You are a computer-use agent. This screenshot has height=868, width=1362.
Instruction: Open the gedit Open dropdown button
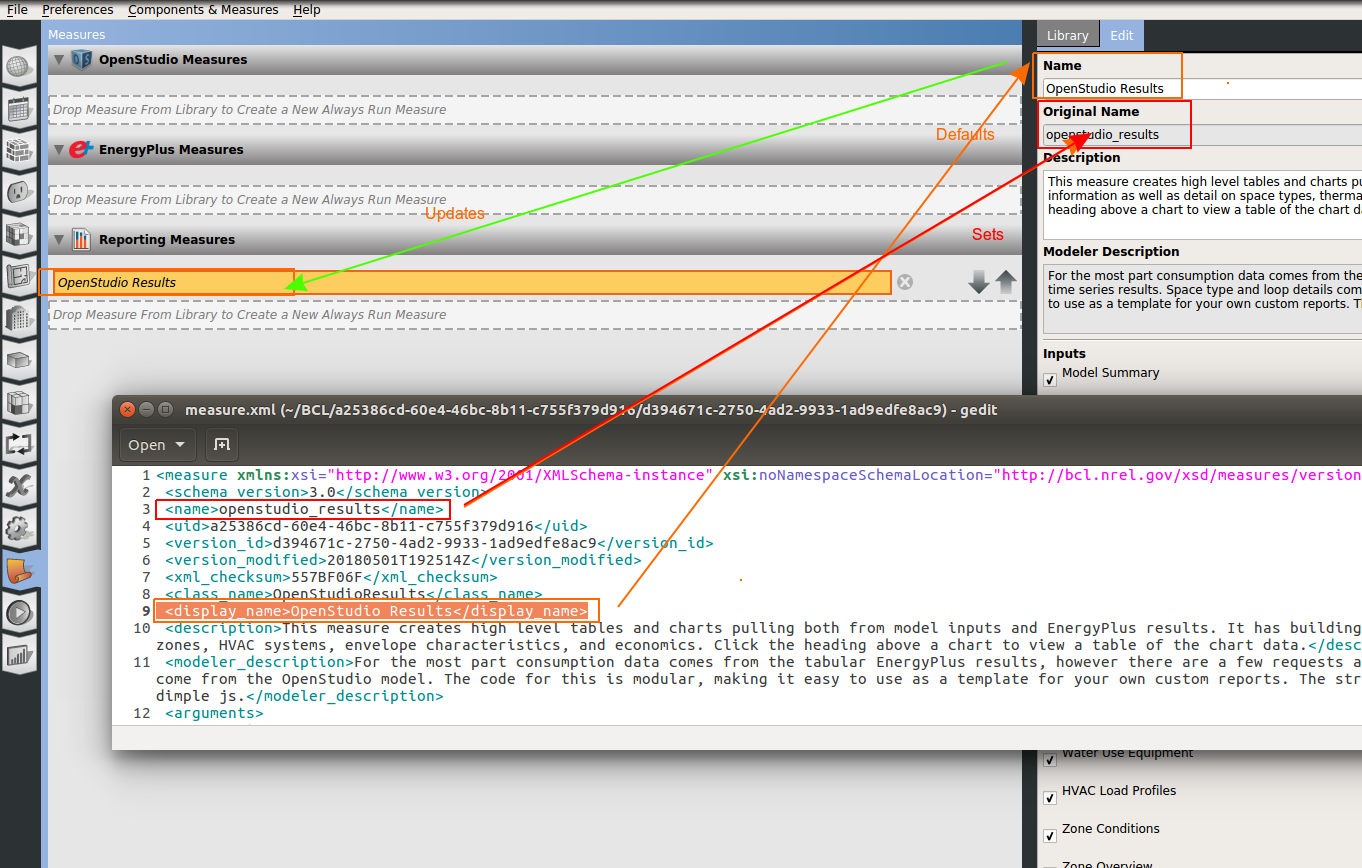159,444
